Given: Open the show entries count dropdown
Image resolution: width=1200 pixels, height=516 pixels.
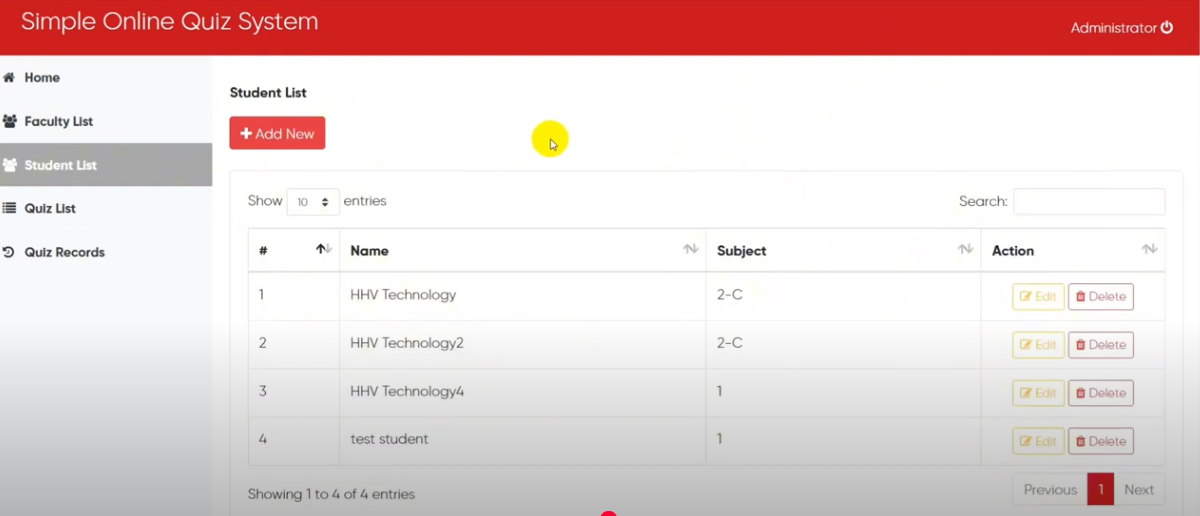Looking at the screenshot, I should (313, 202).
